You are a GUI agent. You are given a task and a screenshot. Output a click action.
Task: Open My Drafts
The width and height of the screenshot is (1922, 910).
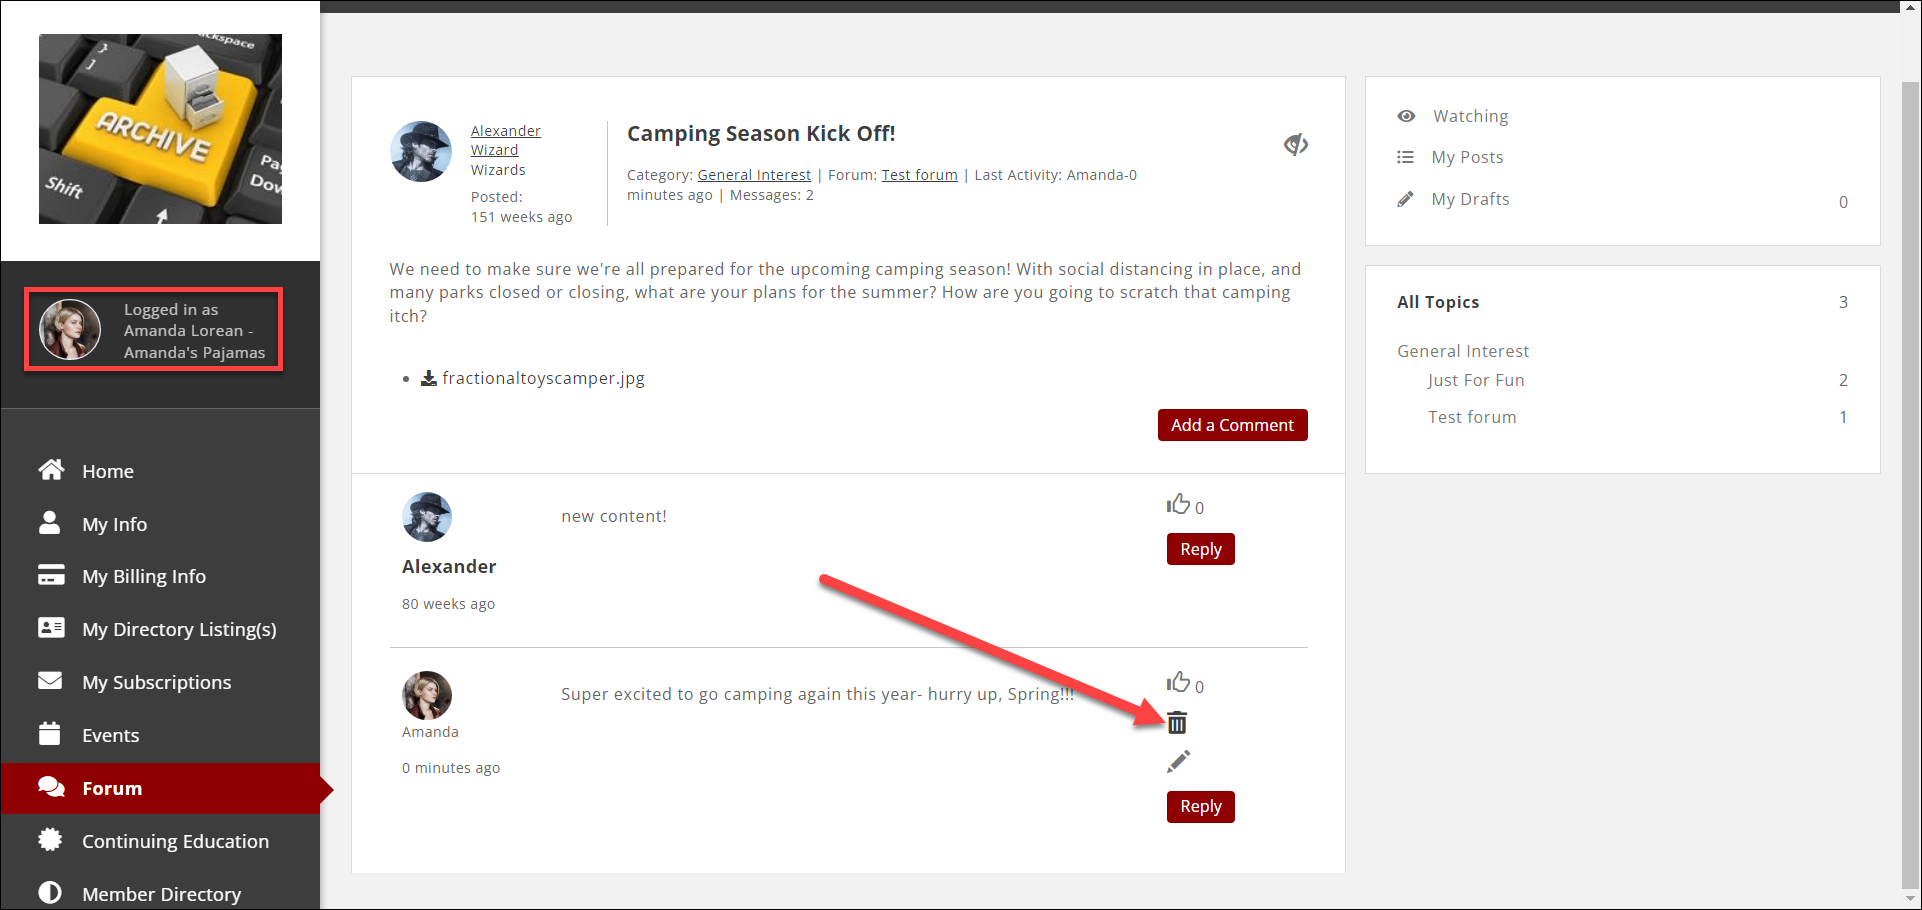tap(1469, 199)
